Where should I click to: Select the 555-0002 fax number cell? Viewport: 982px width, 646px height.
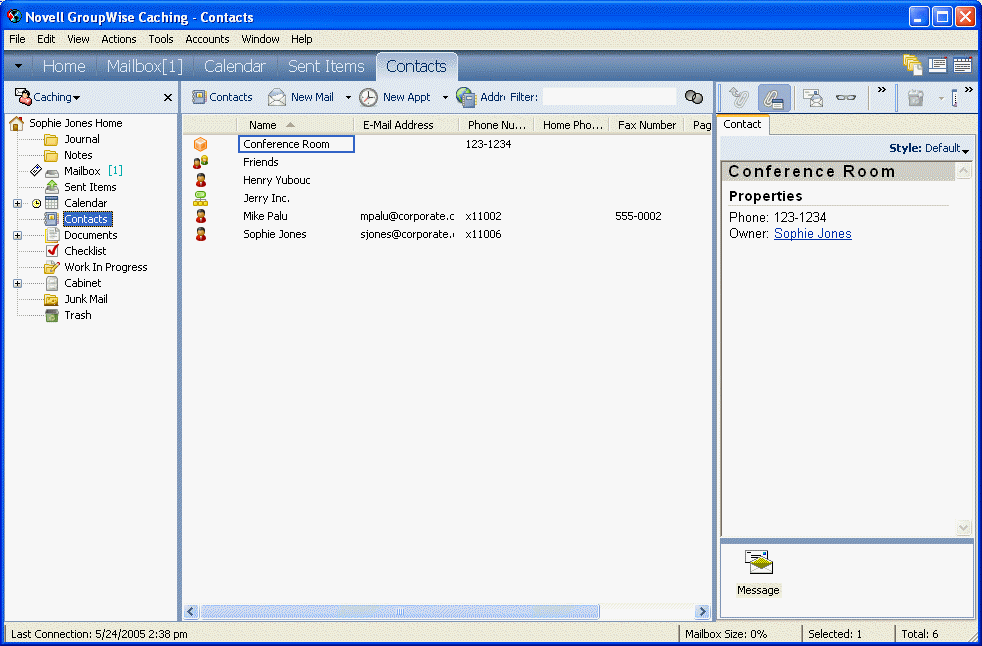(x=638, y=216)
